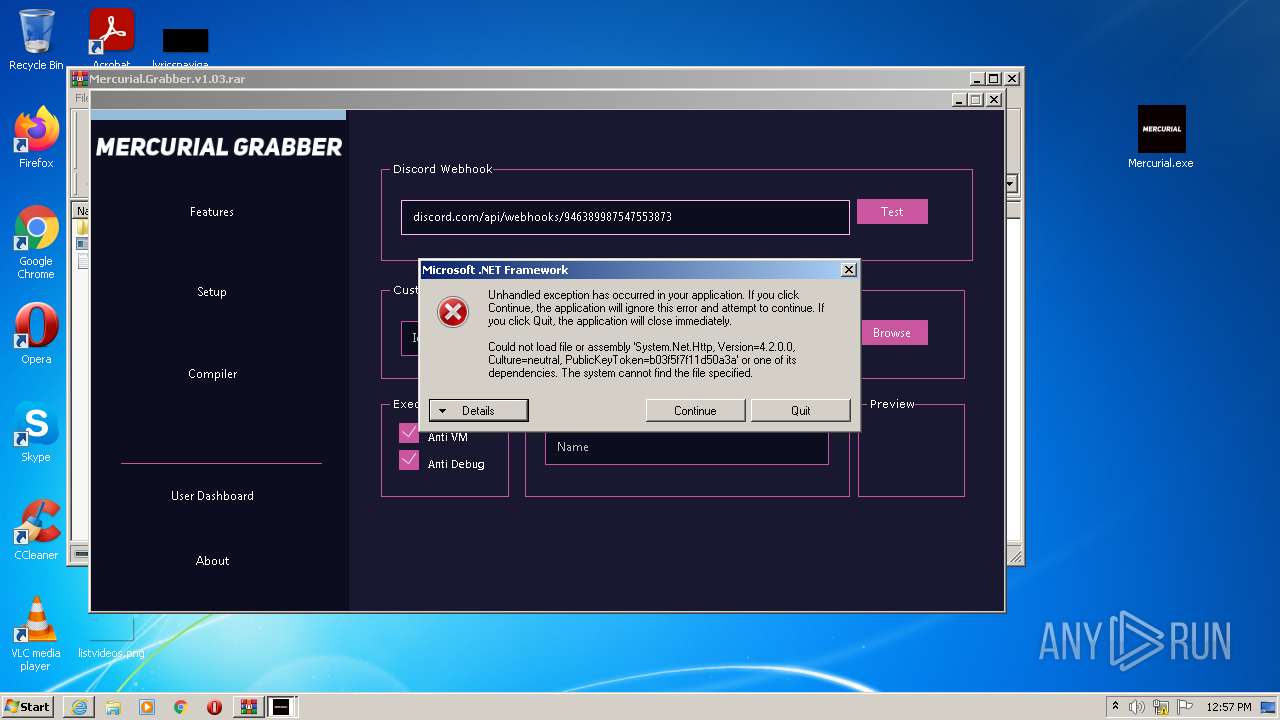This screenshot has height=720, width=1280.
Task: Select Mercurial.exe desktop icon
Action: [x=1161, y=137]
